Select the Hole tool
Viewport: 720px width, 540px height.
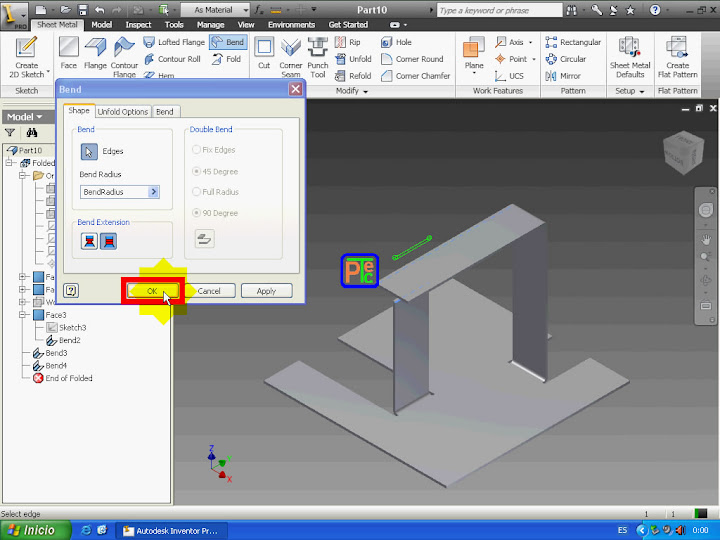tap(396, 42)
